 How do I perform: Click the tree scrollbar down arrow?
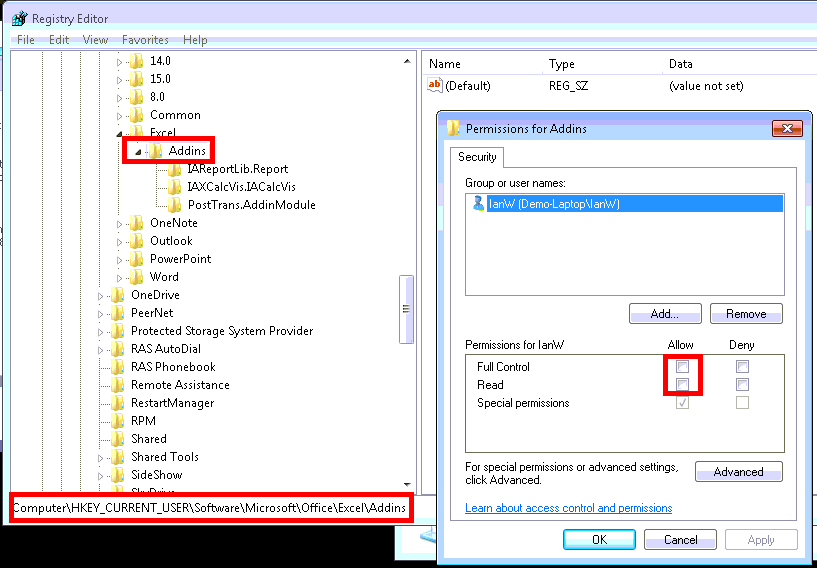[407, 484]
